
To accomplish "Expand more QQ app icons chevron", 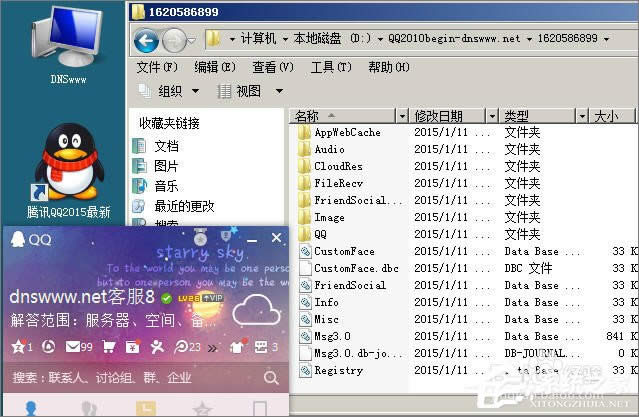I will (x=213, y=347).
